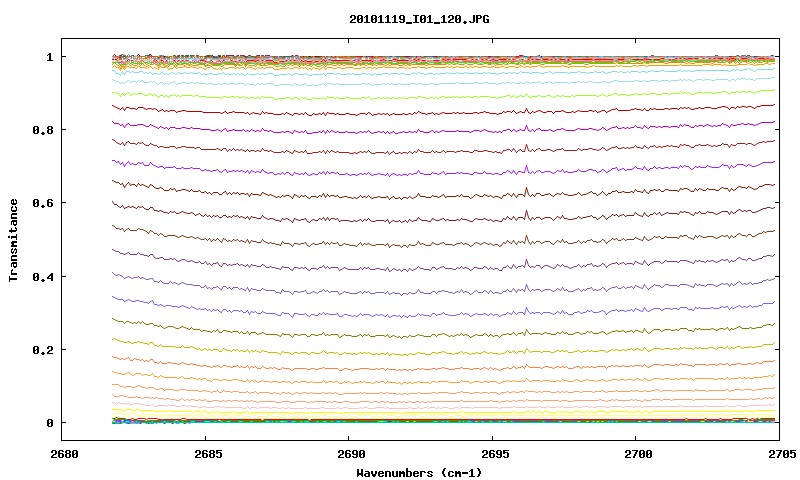Click the x-axis tick label 2690
The height and width of the screenshot is (480, 800).
(352, 454)
